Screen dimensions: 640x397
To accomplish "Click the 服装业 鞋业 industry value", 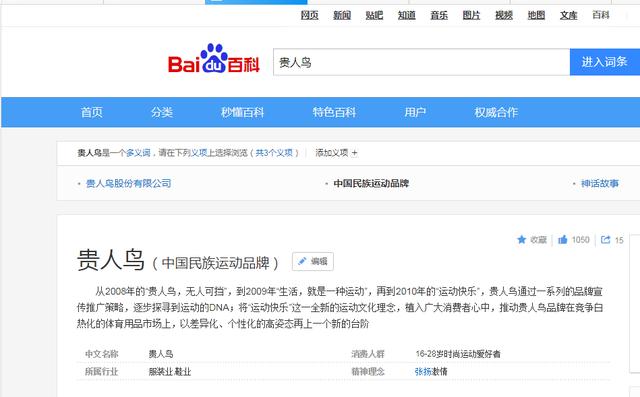I will tap(169, 372).
